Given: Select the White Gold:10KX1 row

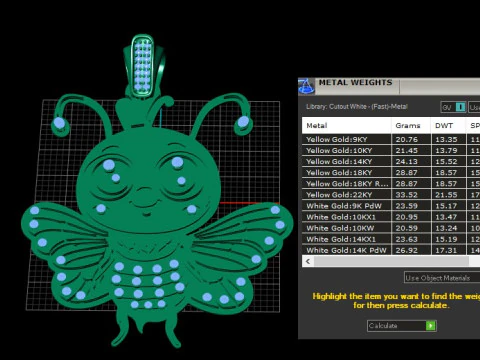Looking at the screenshot, I should (x=391, y=217).
